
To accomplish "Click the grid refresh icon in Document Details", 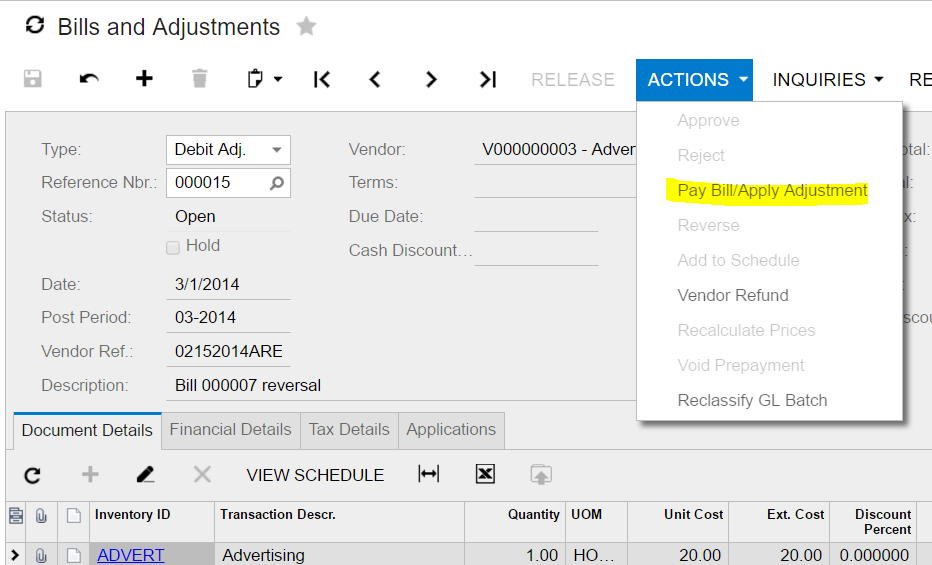I will (x=33, y=475).
